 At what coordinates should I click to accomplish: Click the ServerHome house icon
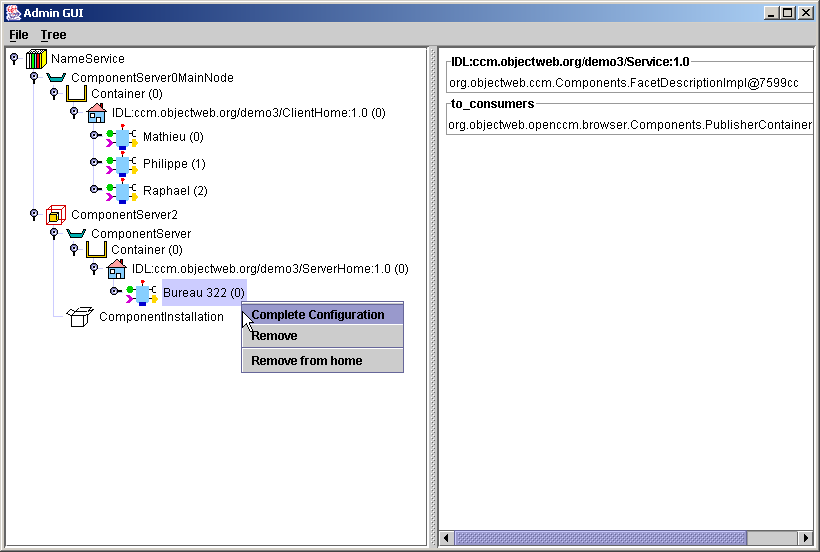pos(116,269)
